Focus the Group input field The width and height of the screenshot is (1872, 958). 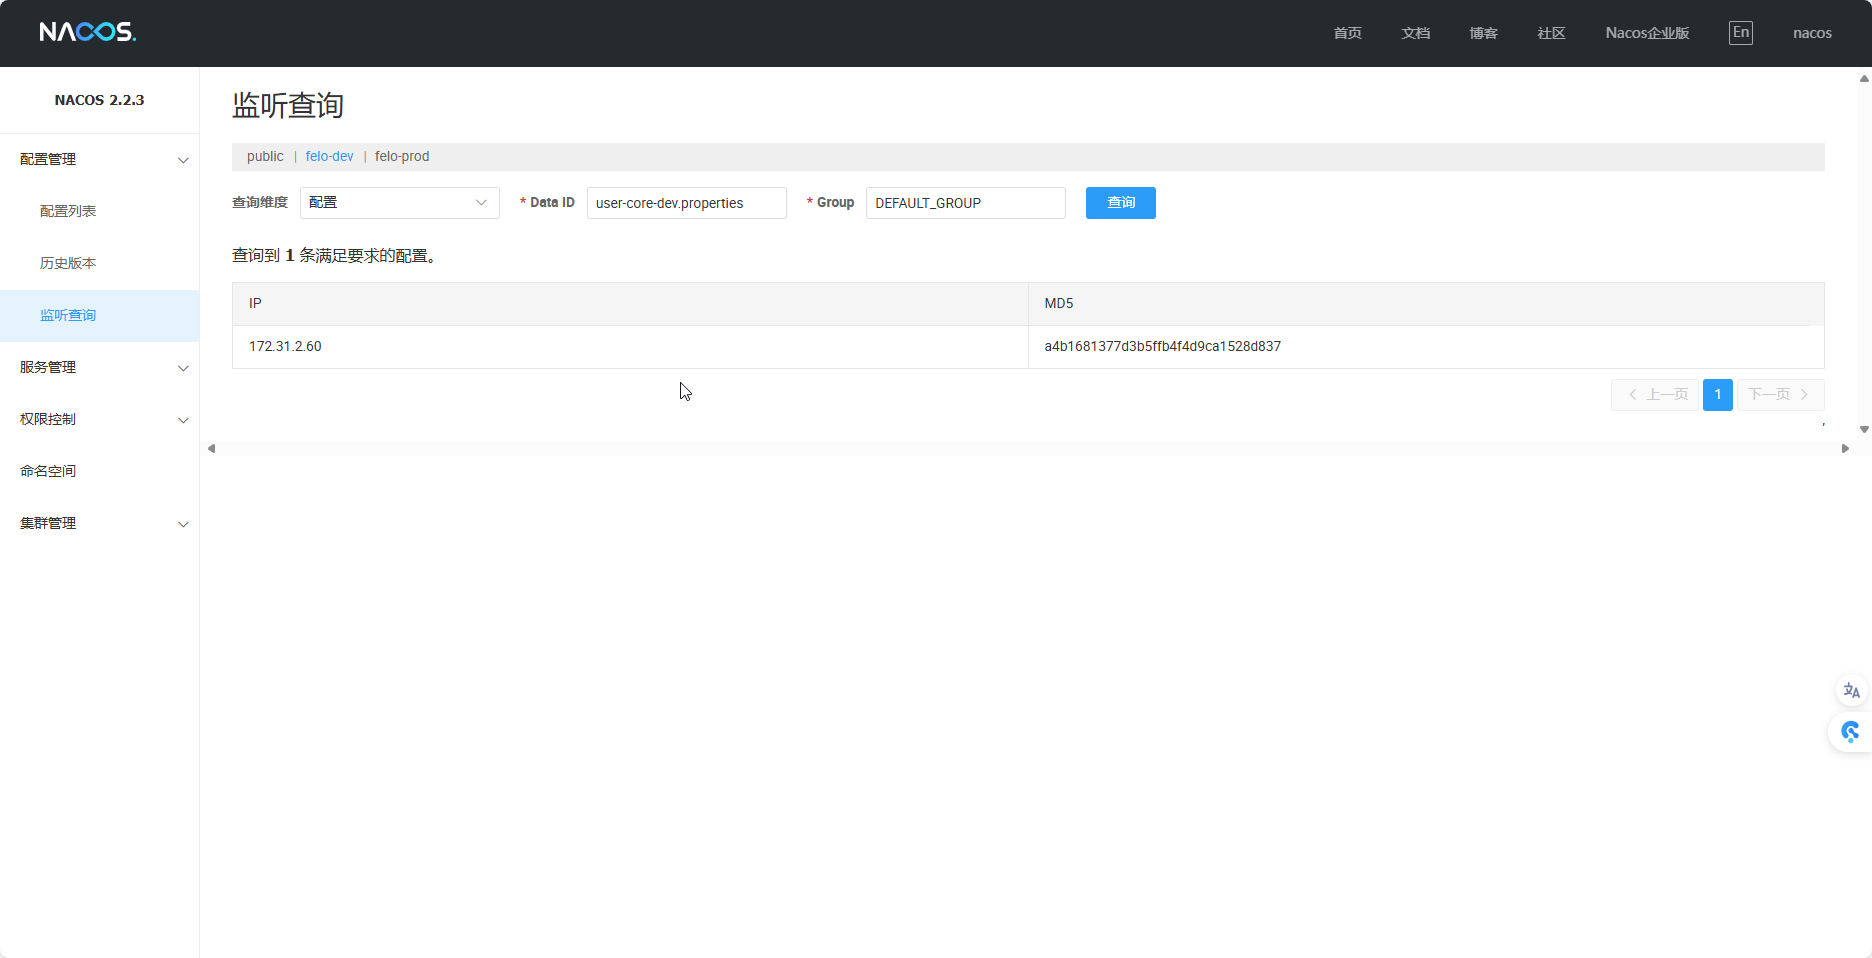(966, 203)
